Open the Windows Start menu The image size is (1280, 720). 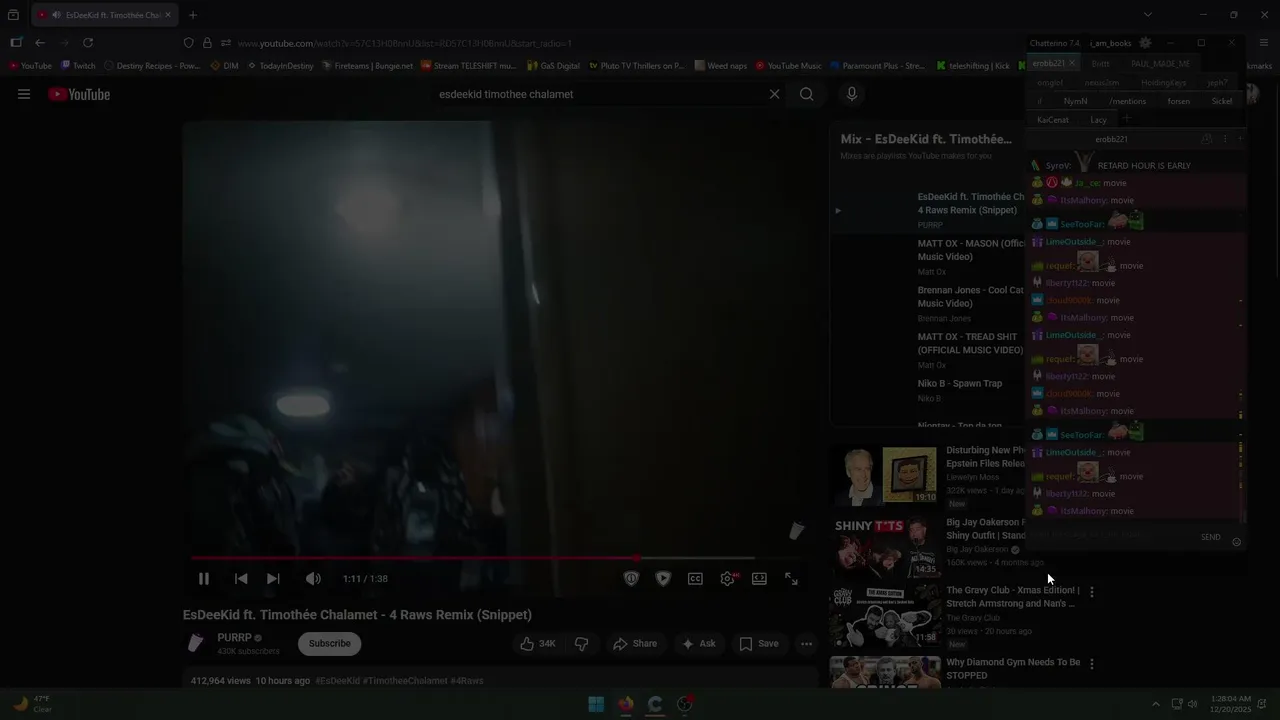(596, 704)
